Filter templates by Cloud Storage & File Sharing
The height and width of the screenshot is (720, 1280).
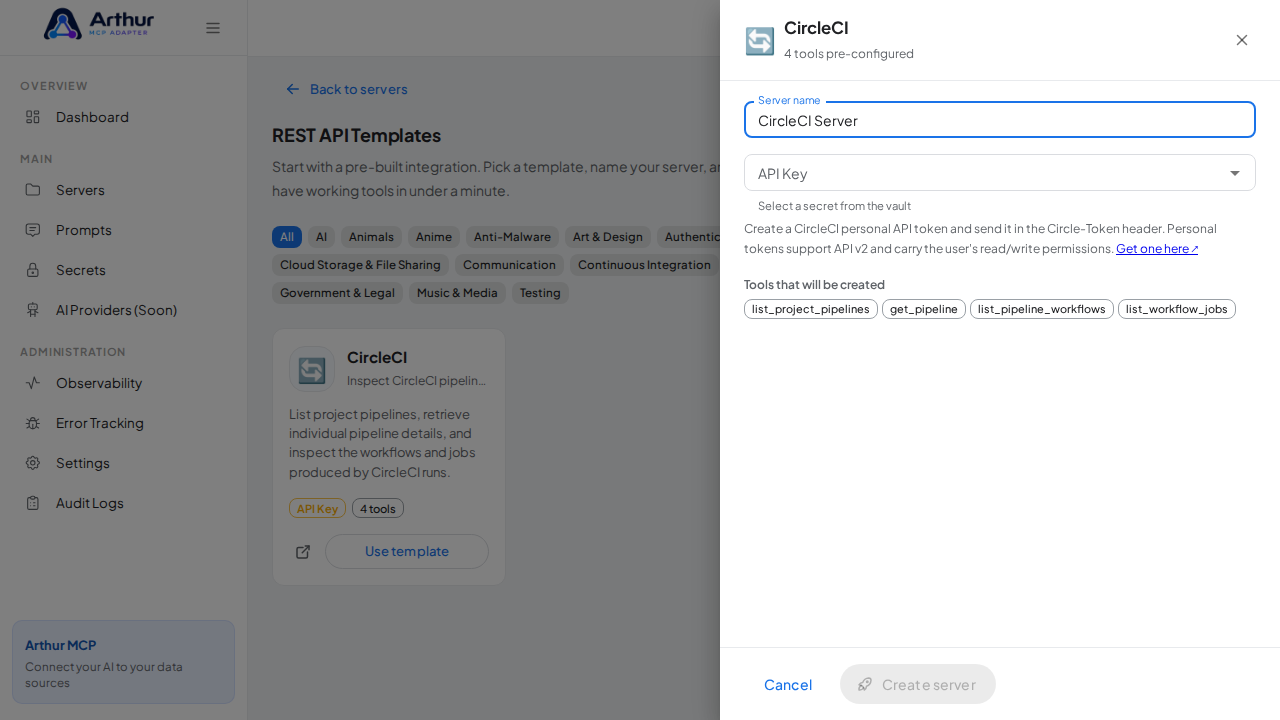[360, 265]
